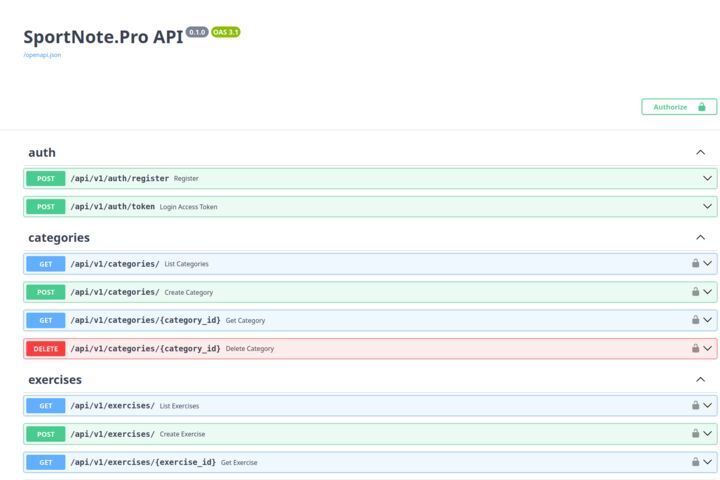Click lock icon on Delete Category row
This screenshot has width=720, height=480.
(x=695, y=348)
